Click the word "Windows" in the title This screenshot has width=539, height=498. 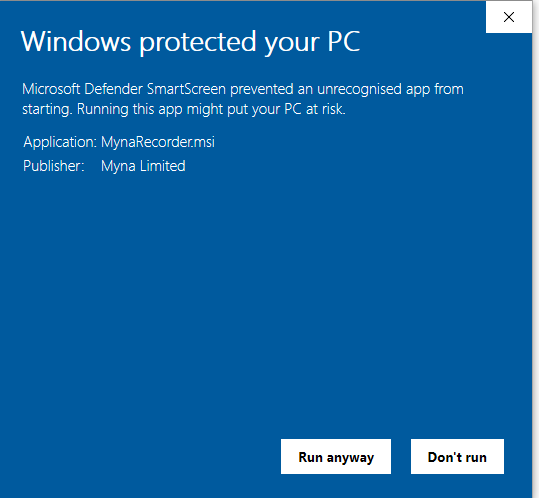[76, 41]
